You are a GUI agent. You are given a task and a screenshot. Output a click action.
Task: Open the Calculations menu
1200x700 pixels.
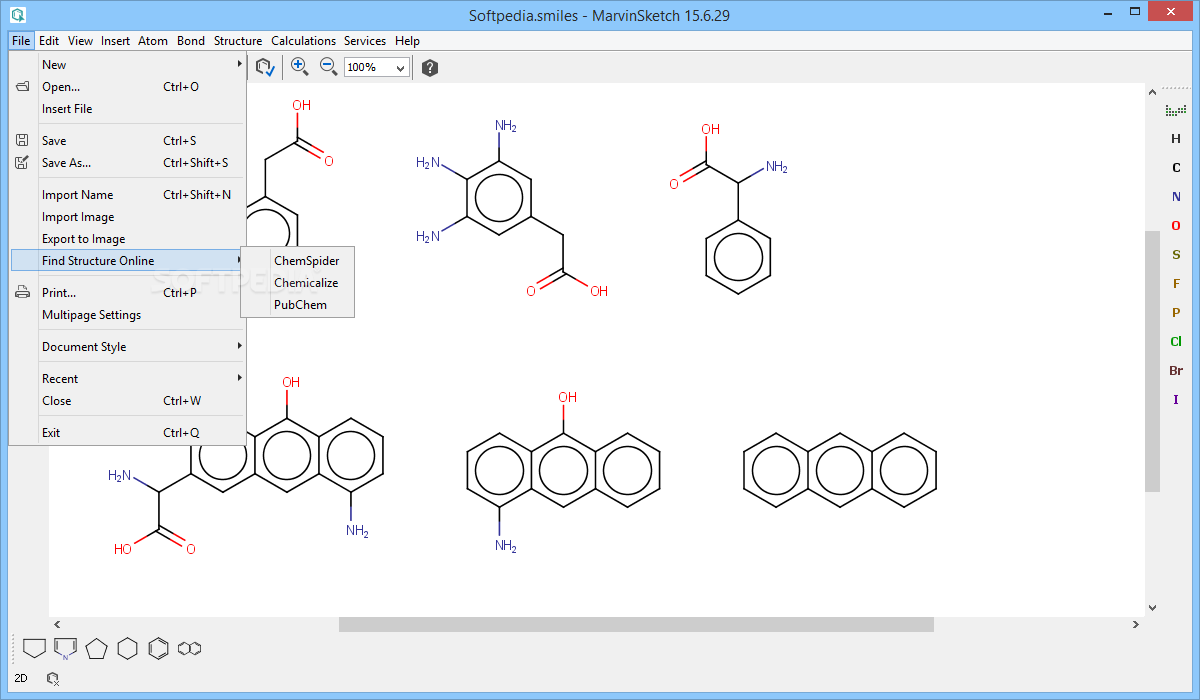point(304,41)
